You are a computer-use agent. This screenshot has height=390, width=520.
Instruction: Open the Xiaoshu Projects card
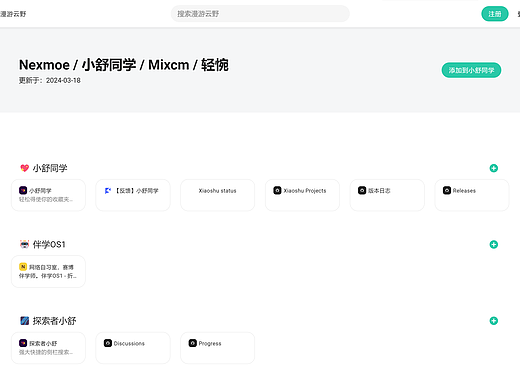[x=302, y=195]
